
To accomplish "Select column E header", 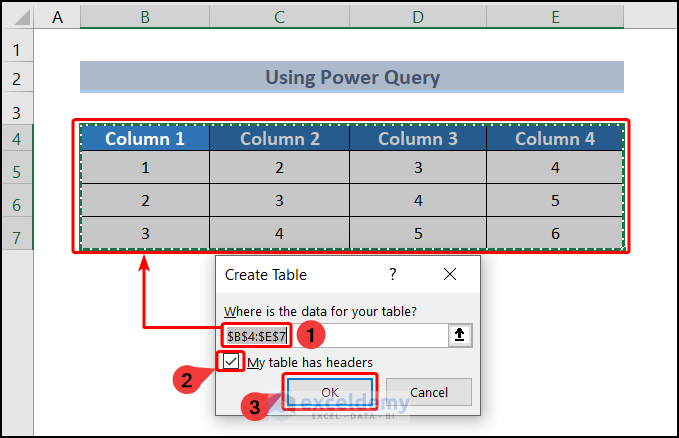I will click(x=555, y=16).
